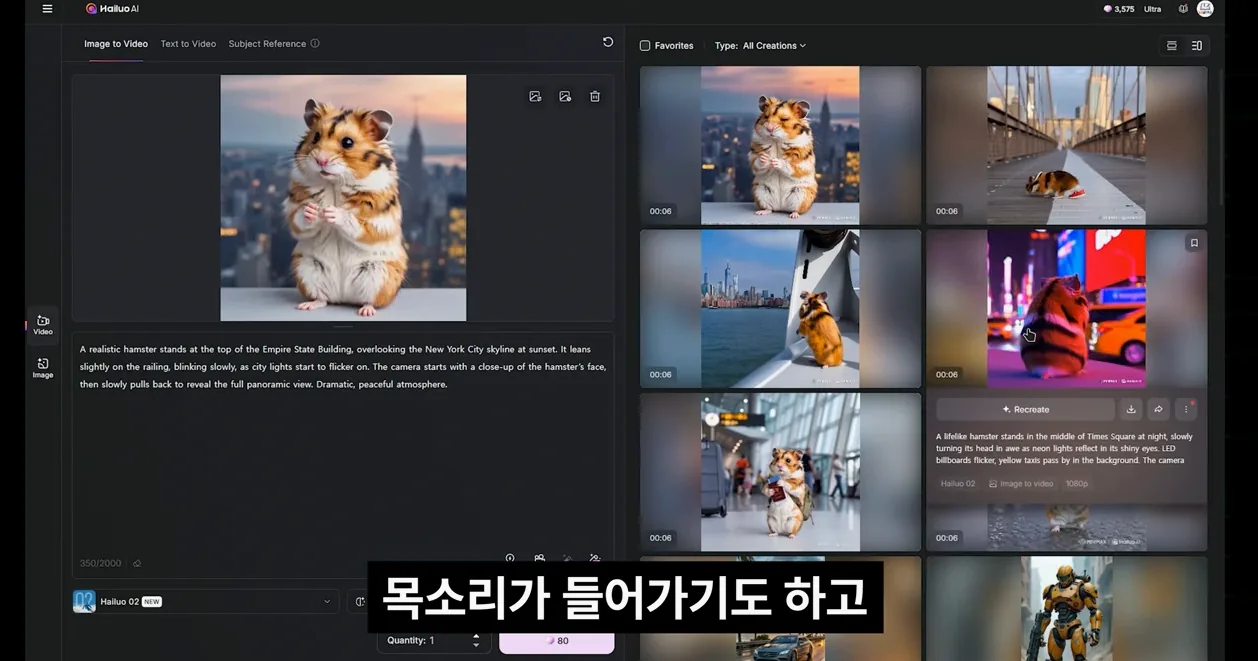The width and height of the screenshot is (1258, 661).
Task: Open the hamster on bridge video thumbnail
Action: click(x=1067, y=145)
